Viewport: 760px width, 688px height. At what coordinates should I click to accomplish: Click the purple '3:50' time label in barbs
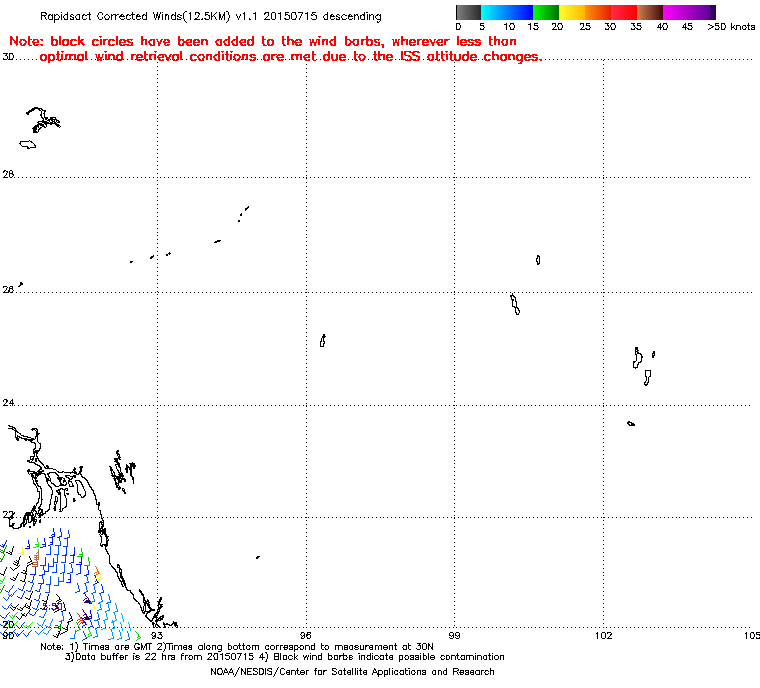[x=53, y=606]
